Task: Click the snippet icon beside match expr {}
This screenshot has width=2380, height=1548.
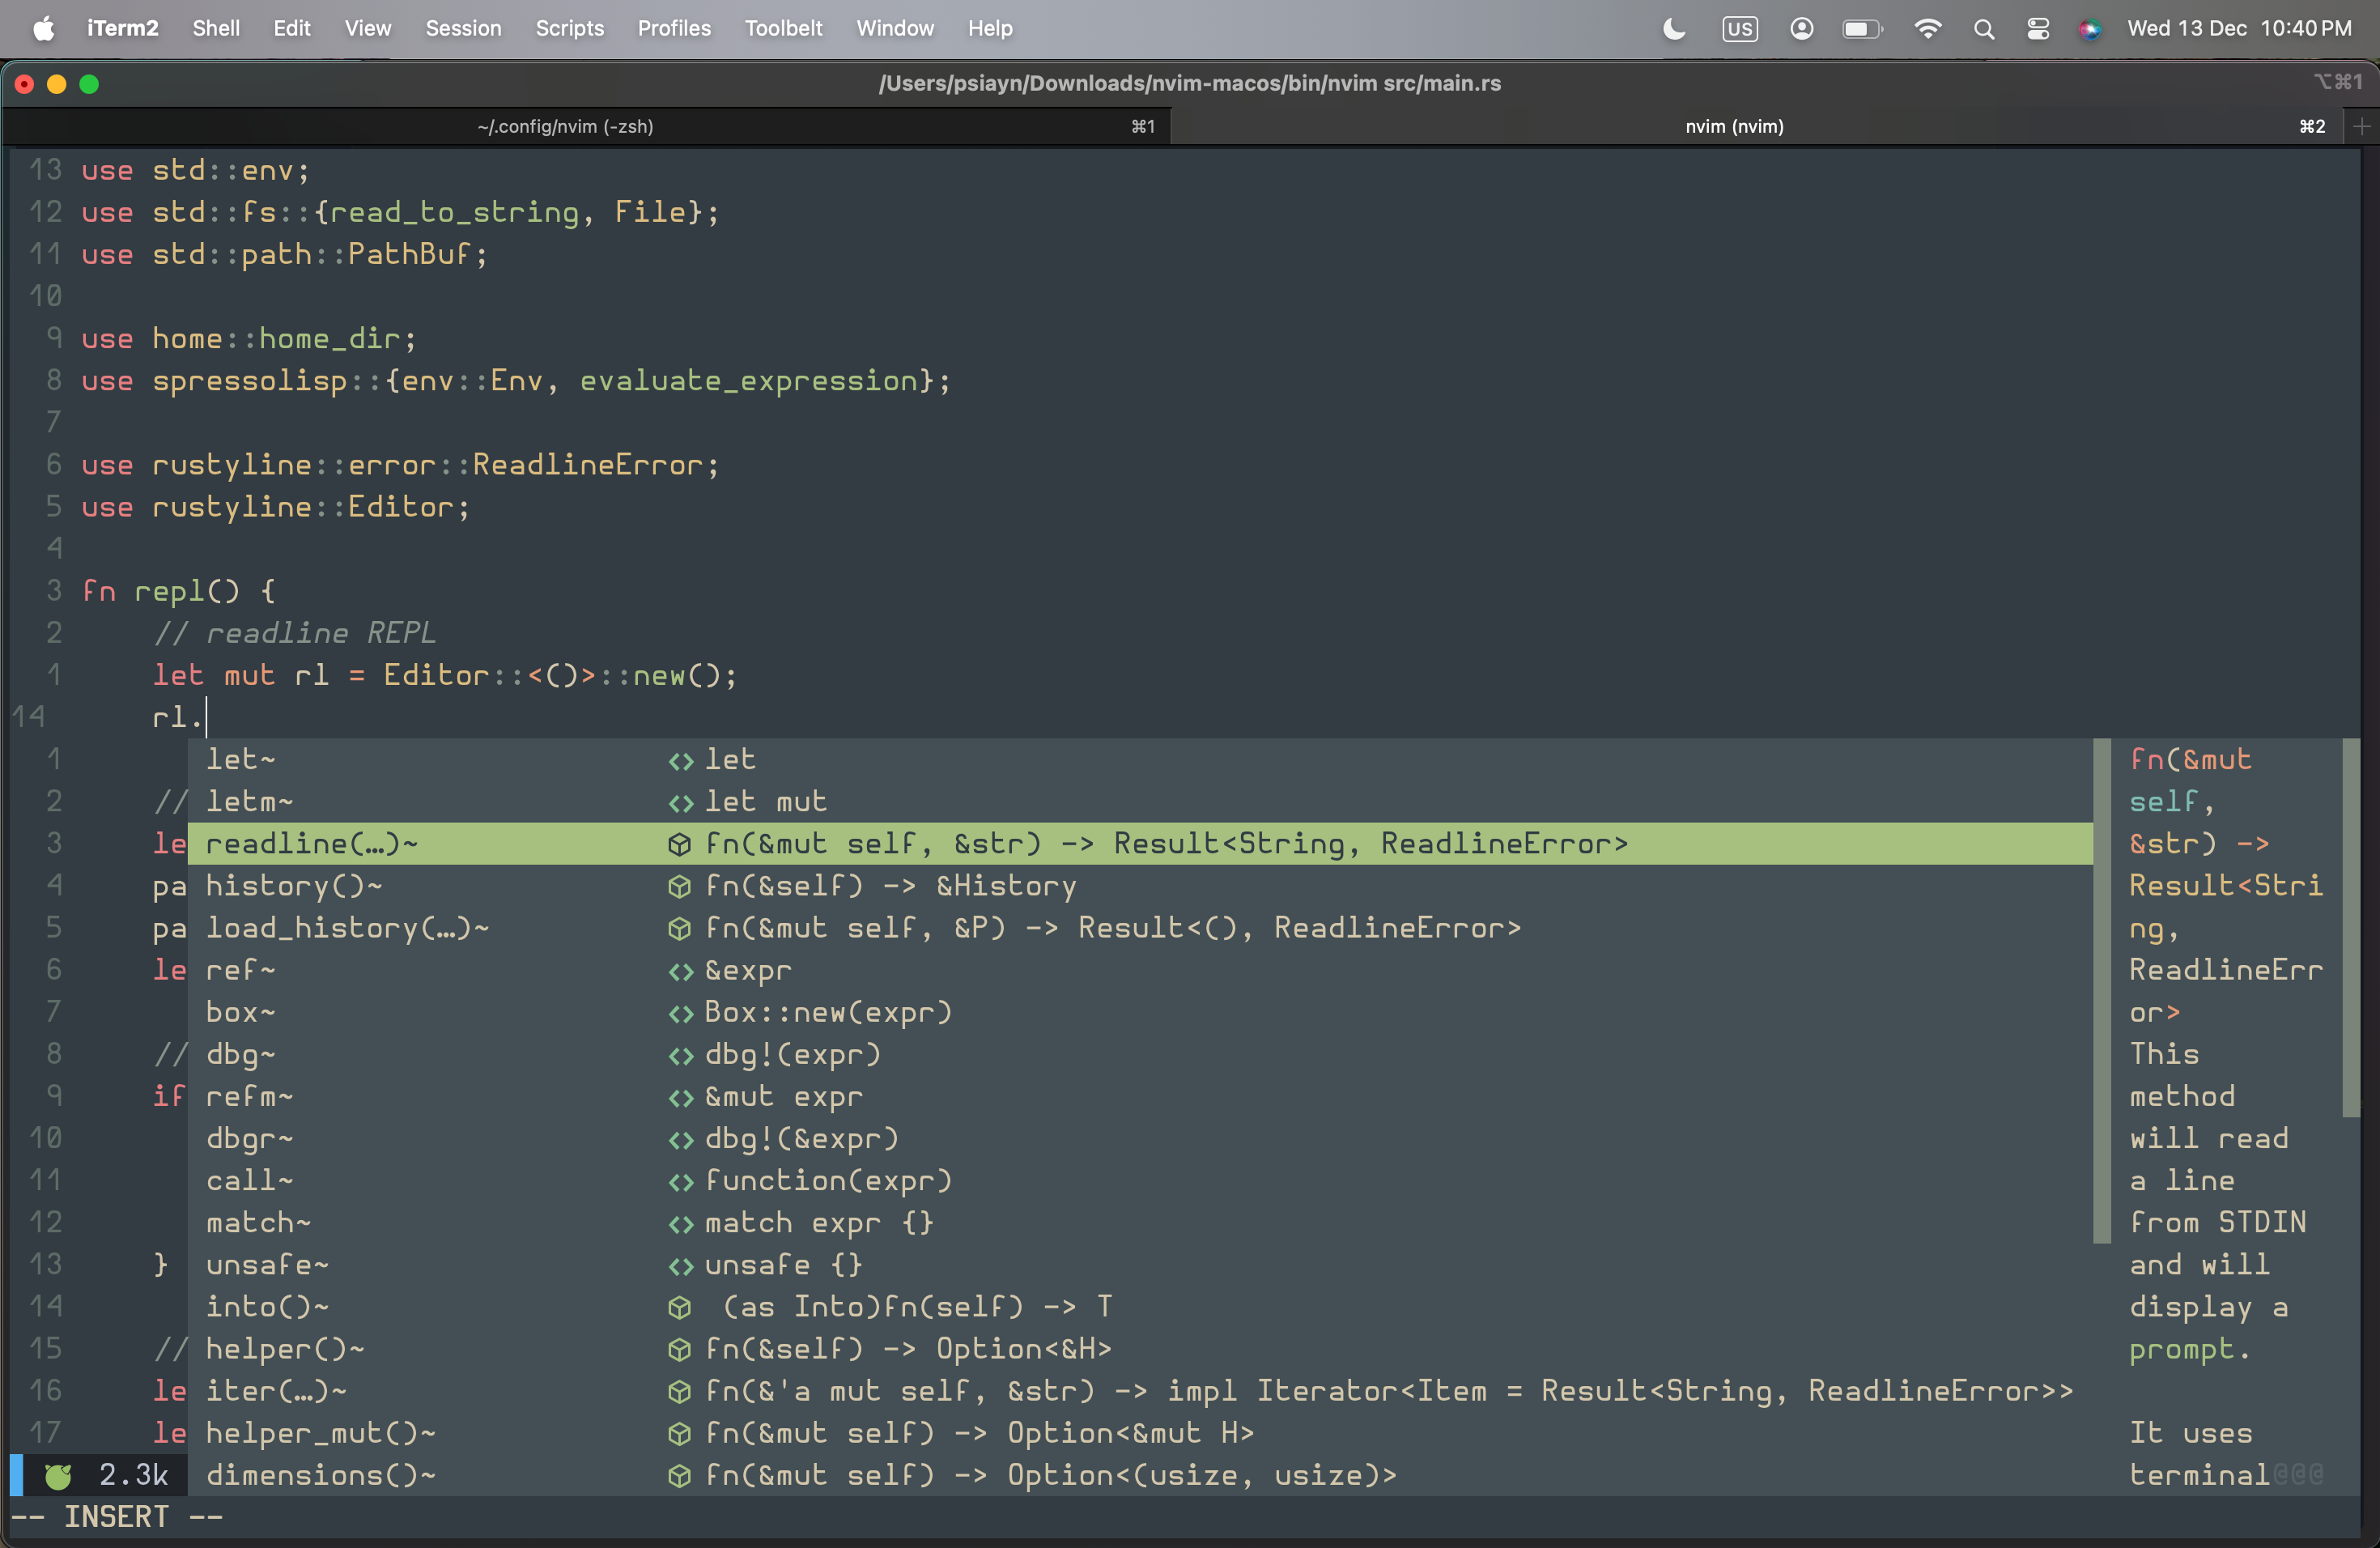Action: pyautogui.click(x=681, y=1224)
